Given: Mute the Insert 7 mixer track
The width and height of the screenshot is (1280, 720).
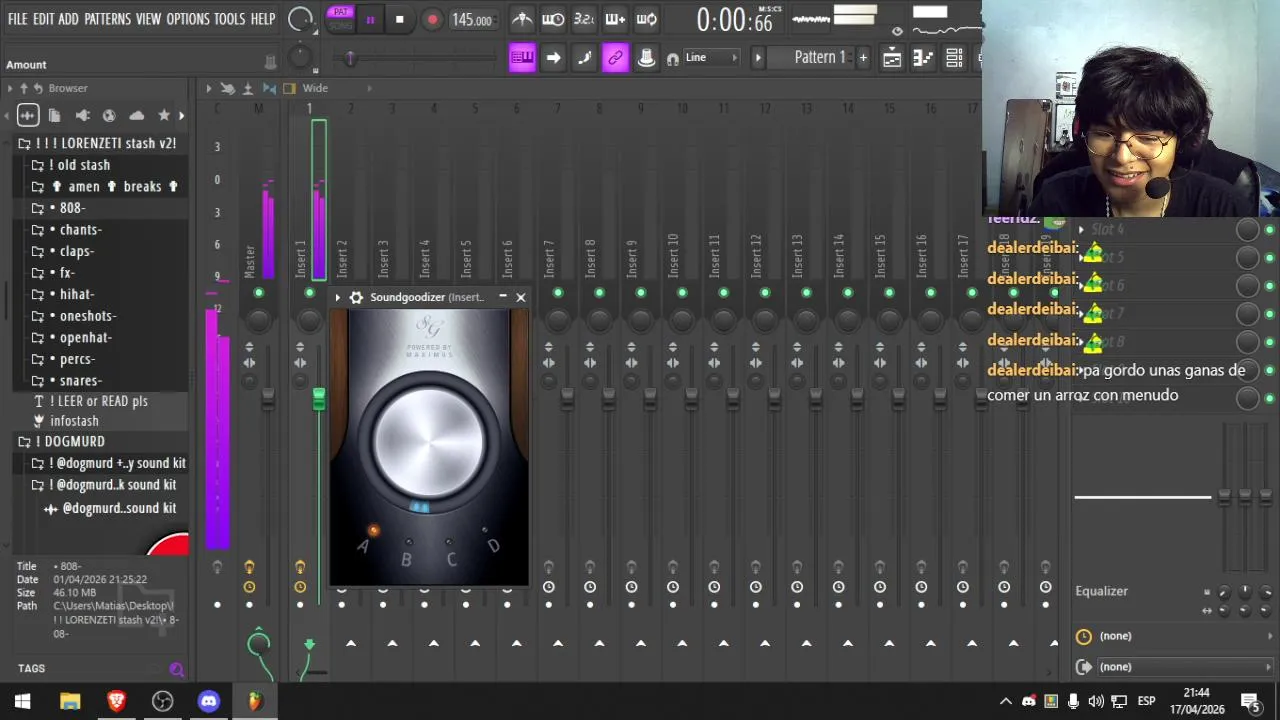Looking at the screenshot, I should tap(558, 292).
